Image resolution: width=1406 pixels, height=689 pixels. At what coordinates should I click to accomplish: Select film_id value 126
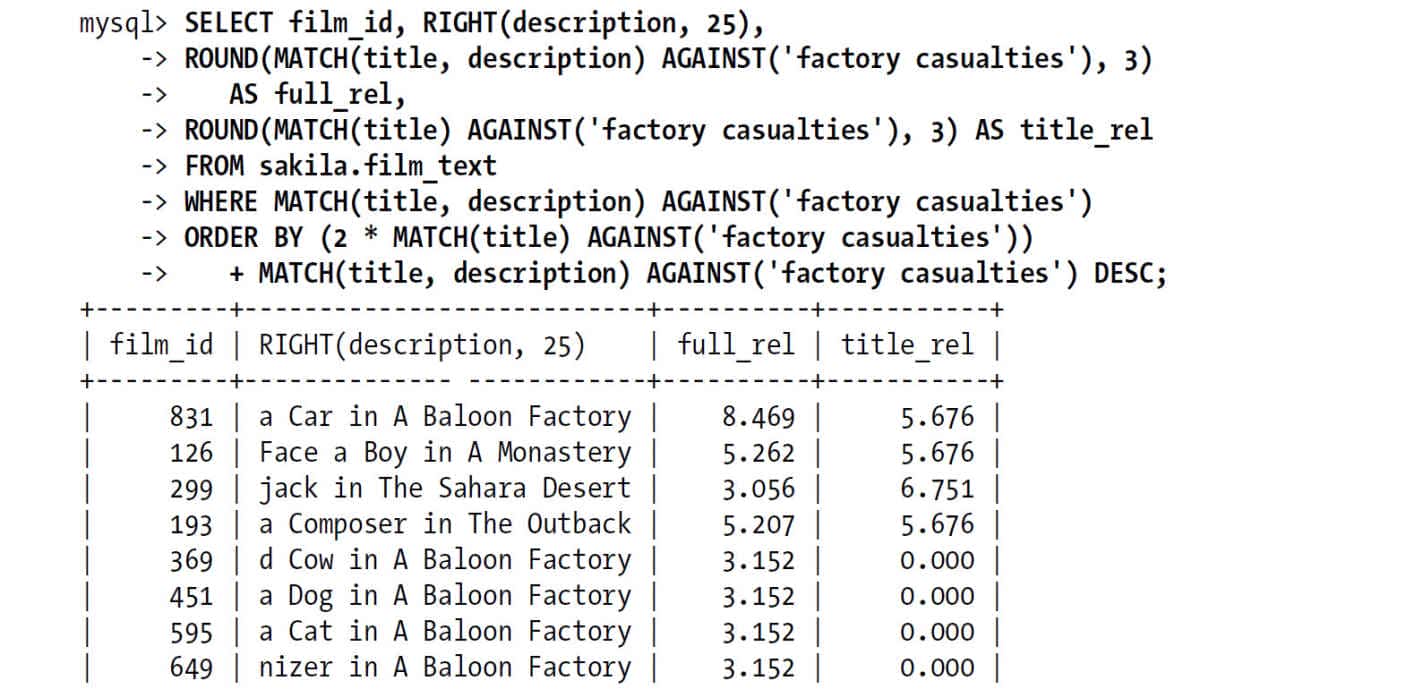(x=191, y=453)
